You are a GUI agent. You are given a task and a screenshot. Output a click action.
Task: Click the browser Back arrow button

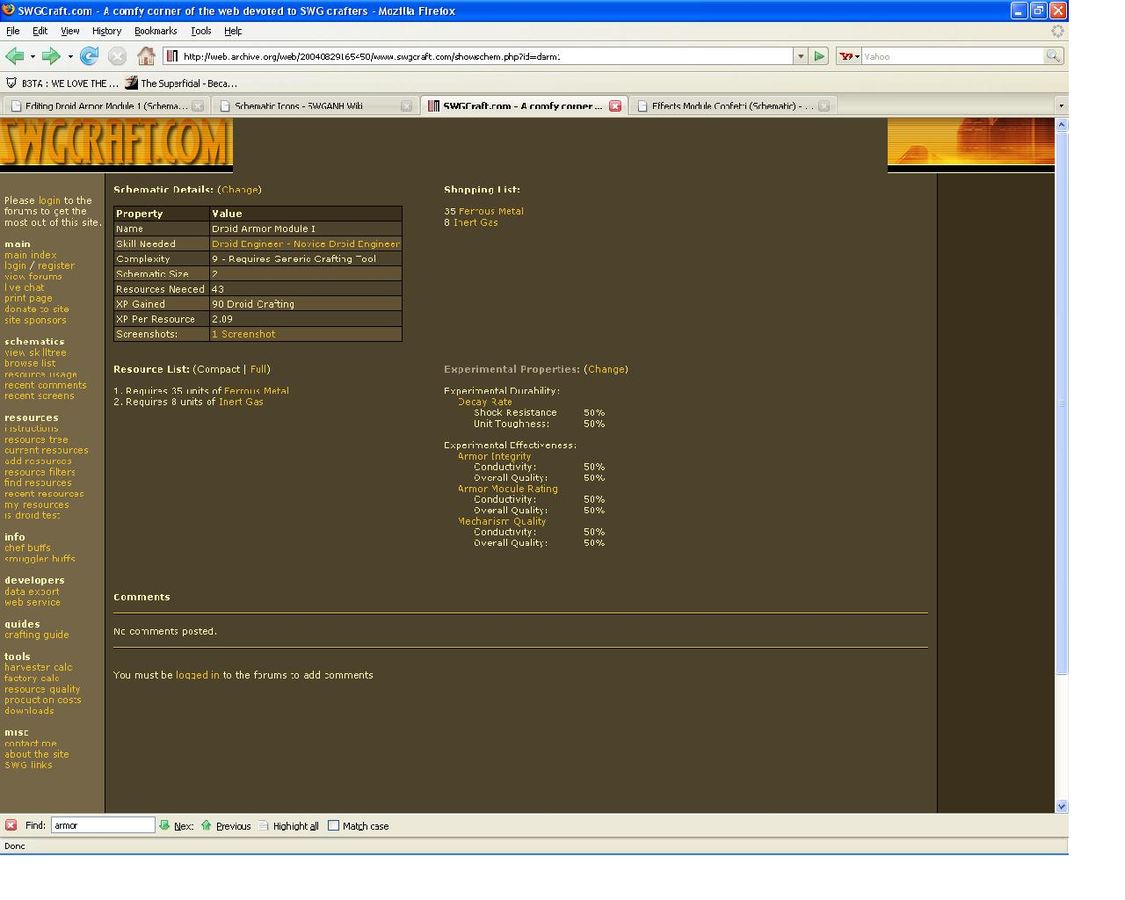14,56
